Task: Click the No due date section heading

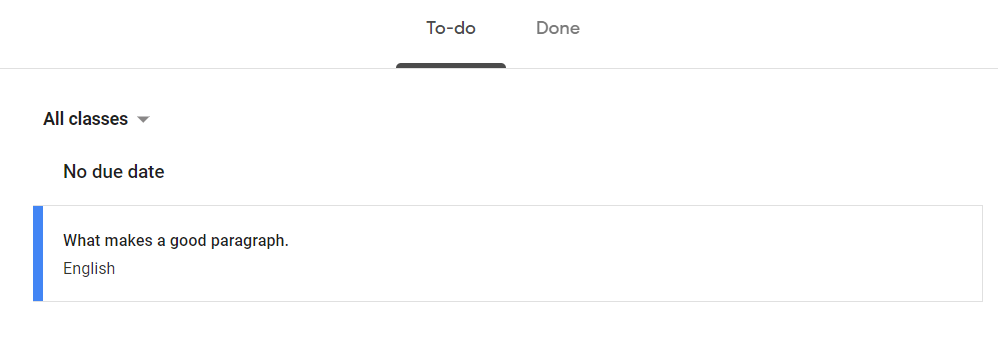Action: click(x=114, y=172)
